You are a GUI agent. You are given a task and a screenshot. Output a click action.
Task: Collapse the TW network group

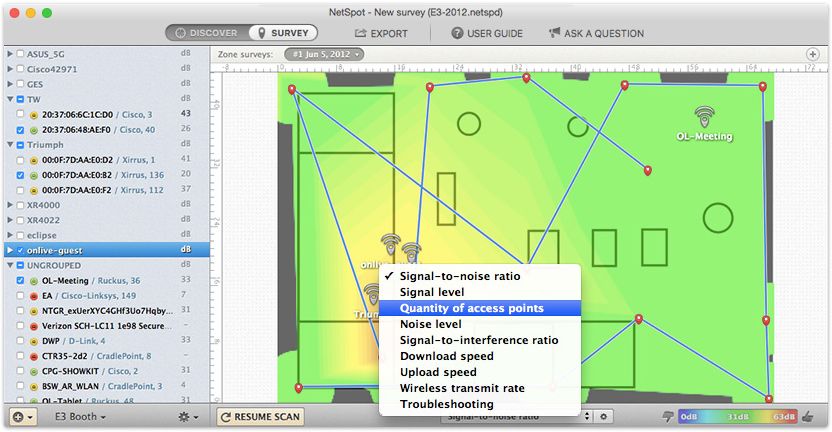(x=10, y=99)
